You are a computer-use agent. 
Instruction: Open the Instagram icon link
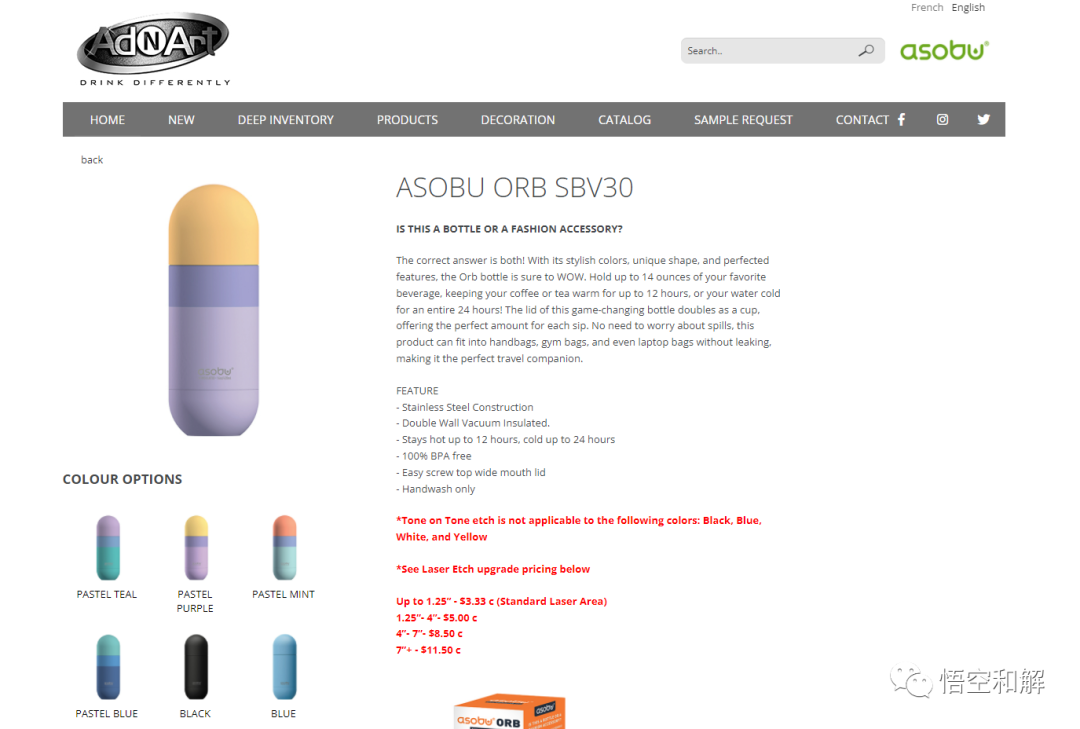[x=942, y=119]
